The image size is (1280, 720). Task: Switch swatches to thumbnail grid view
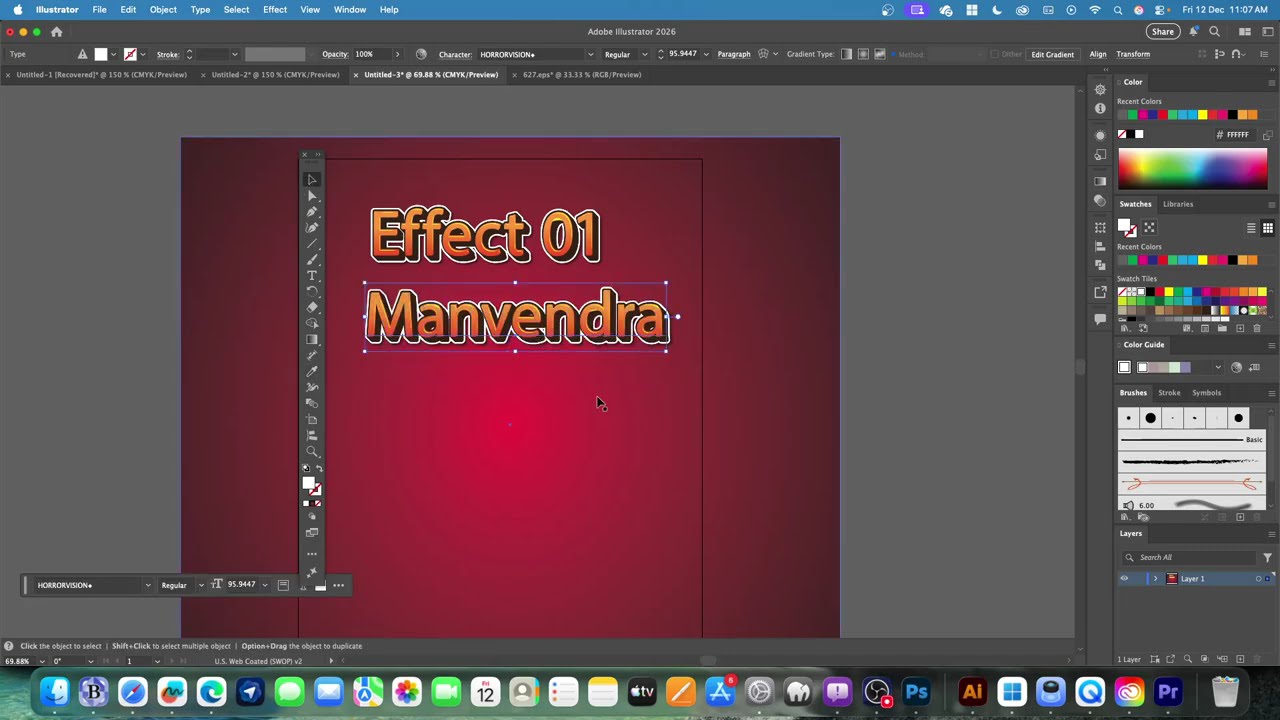click(1267, 228)
